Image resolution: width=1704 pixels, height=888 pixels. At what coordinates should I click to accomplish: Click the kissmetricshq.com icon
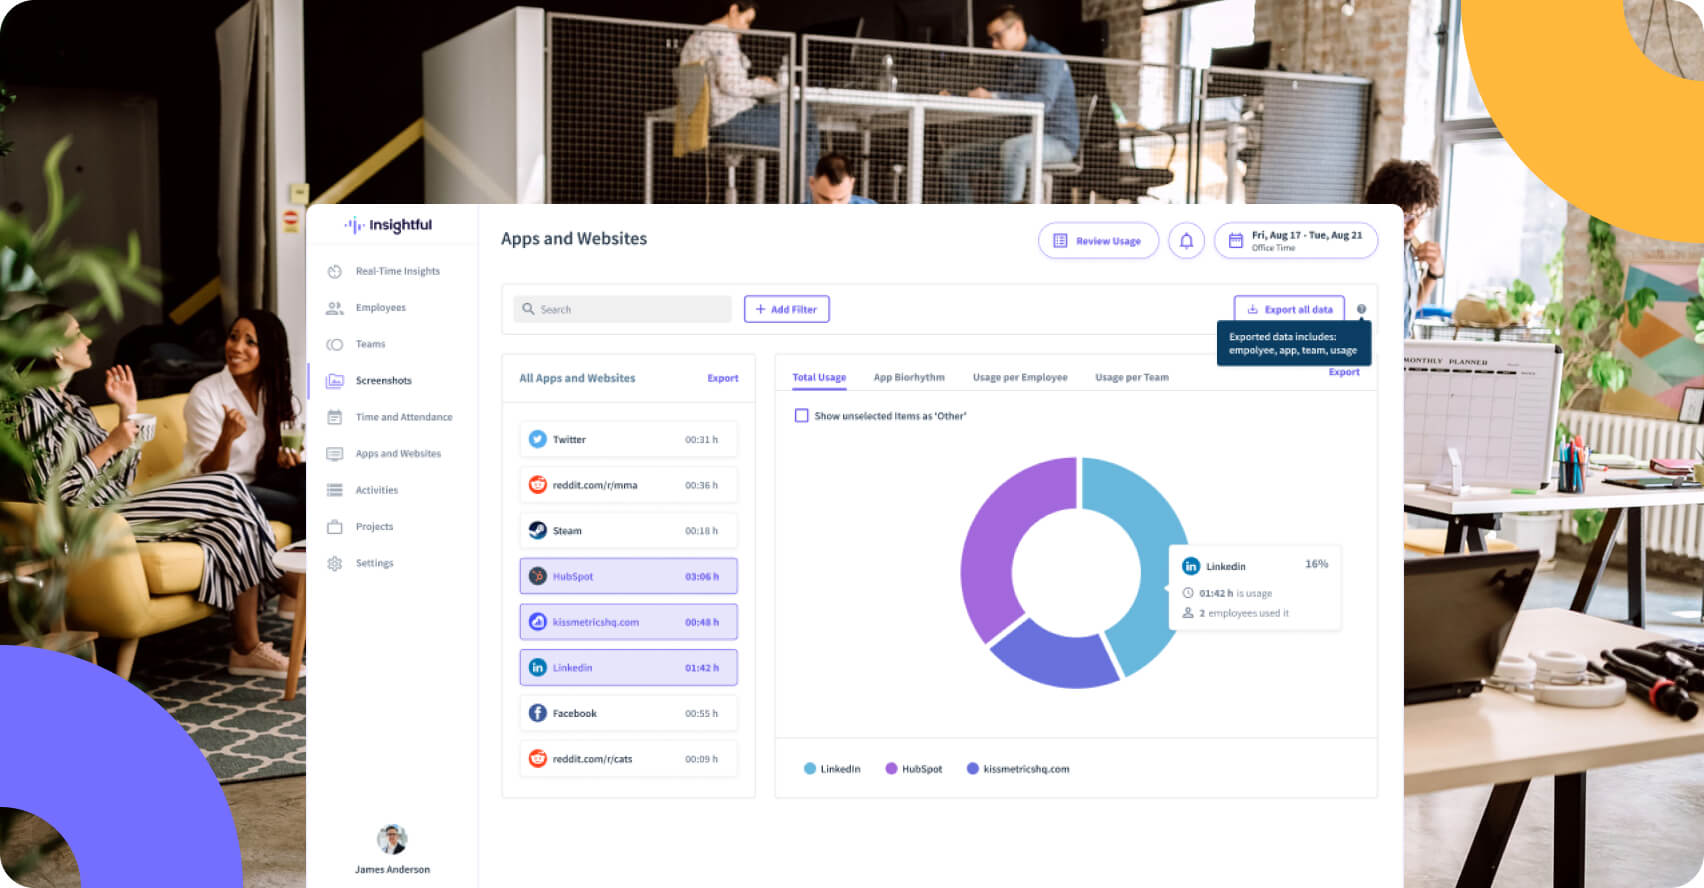(538, 622)
